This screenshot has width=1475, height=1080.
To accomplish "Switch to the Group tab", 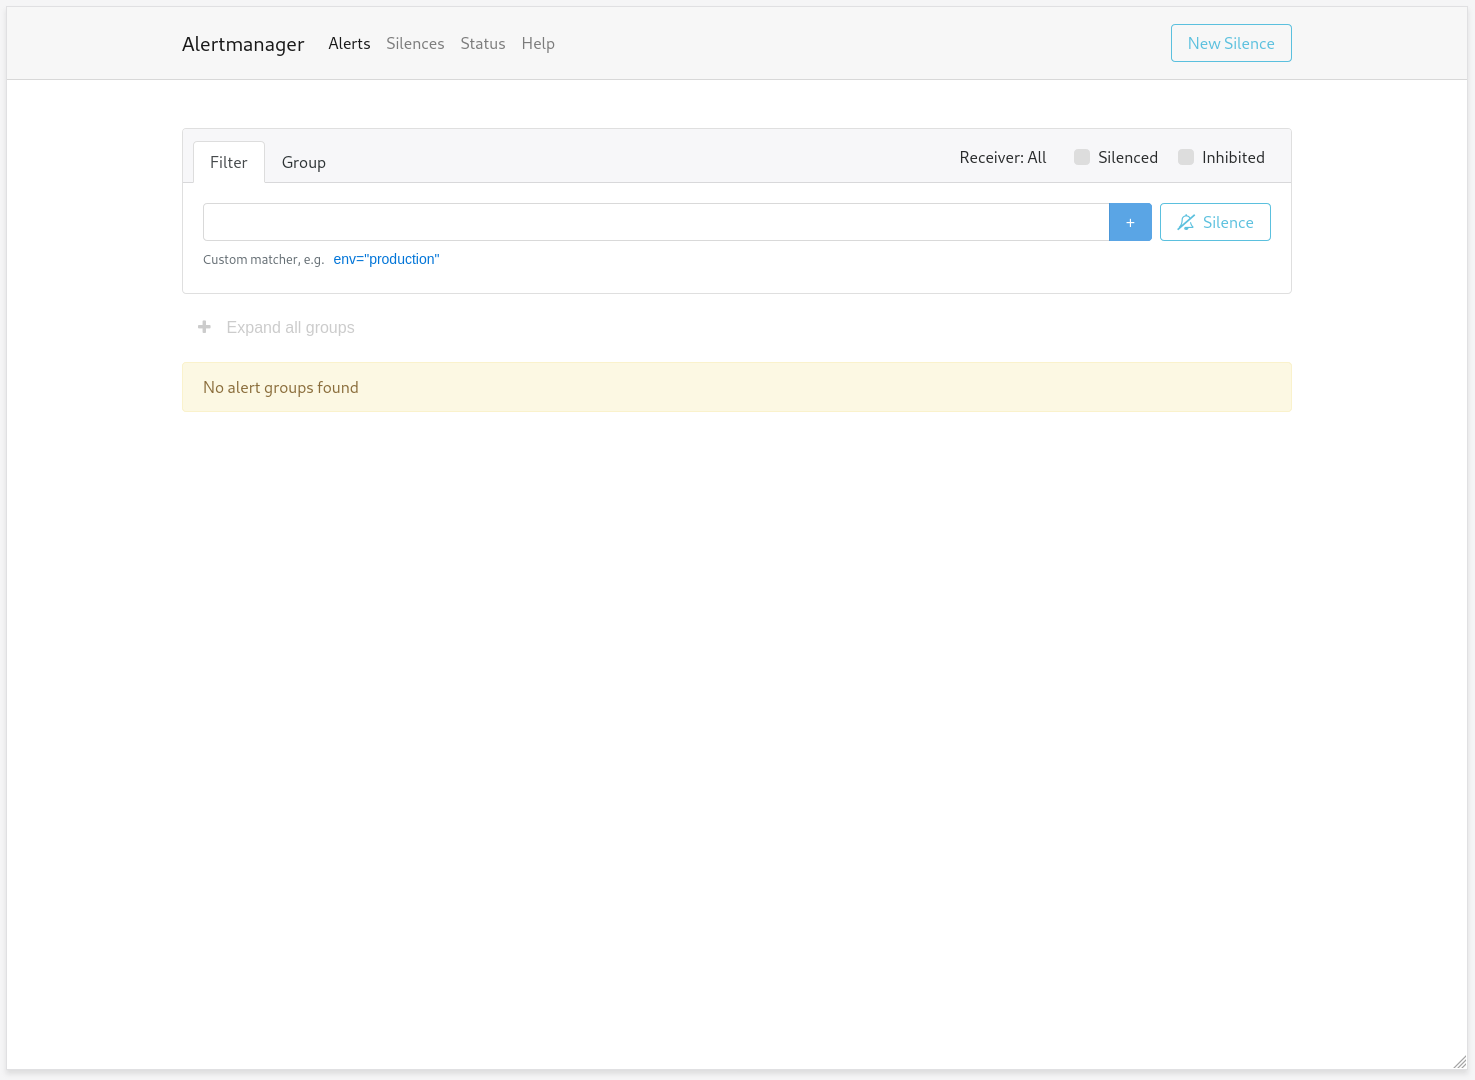I will tap(304, 162).
